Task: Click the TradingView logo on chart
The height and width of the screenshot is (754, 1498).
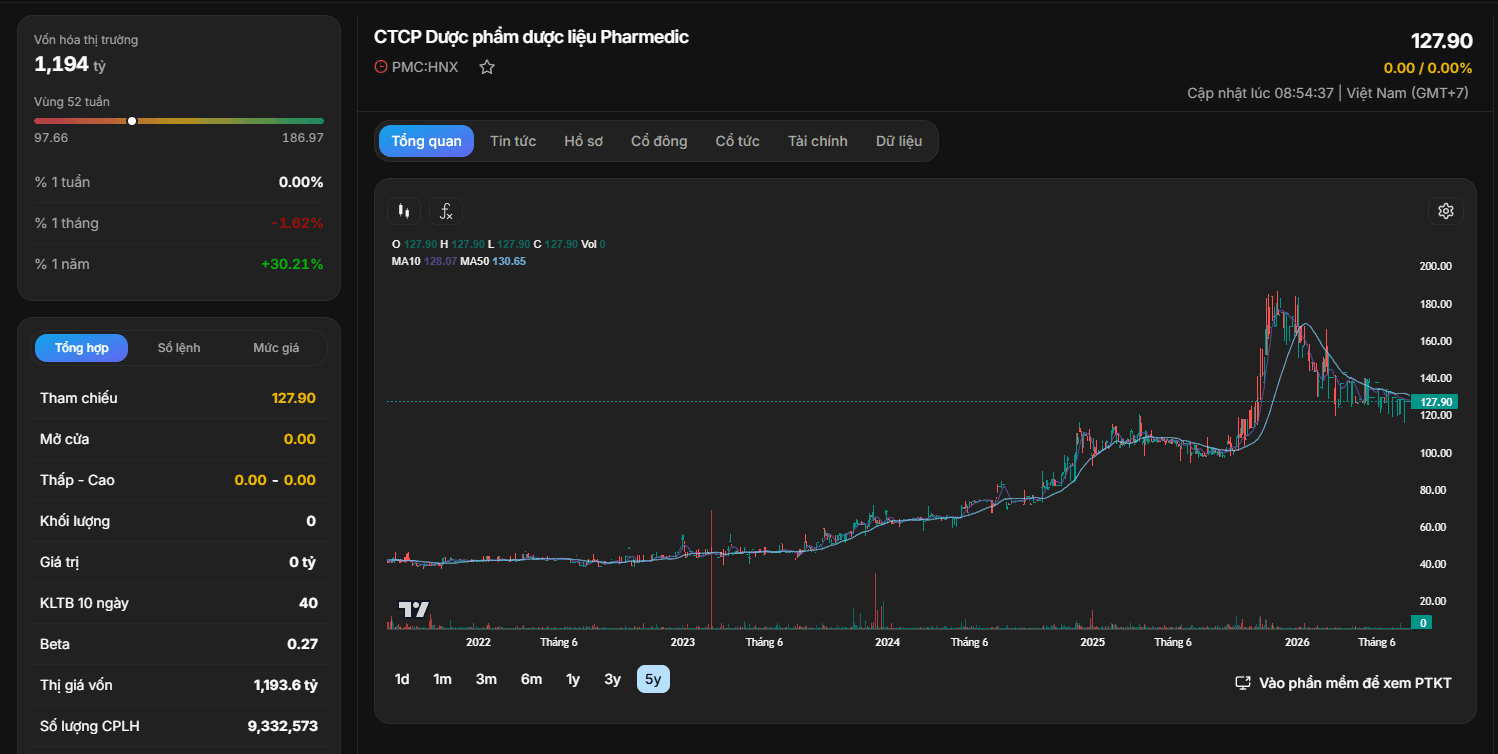Action: (x=413, y=609)
